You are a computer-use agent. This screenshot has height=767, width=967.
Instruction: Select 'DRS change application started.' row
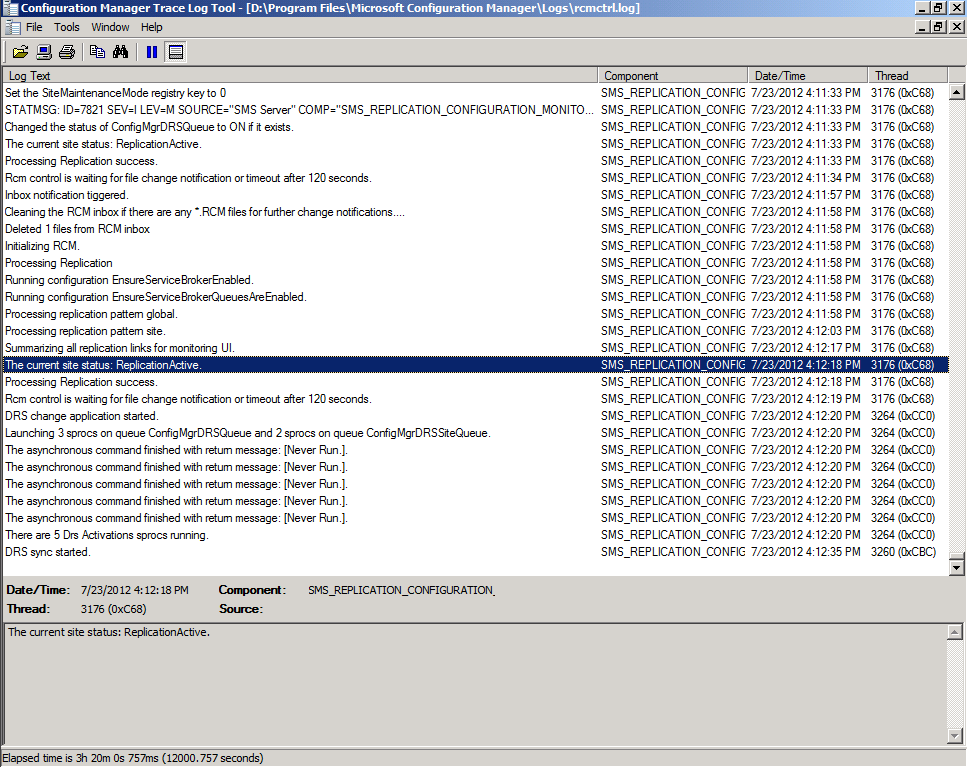476,416
